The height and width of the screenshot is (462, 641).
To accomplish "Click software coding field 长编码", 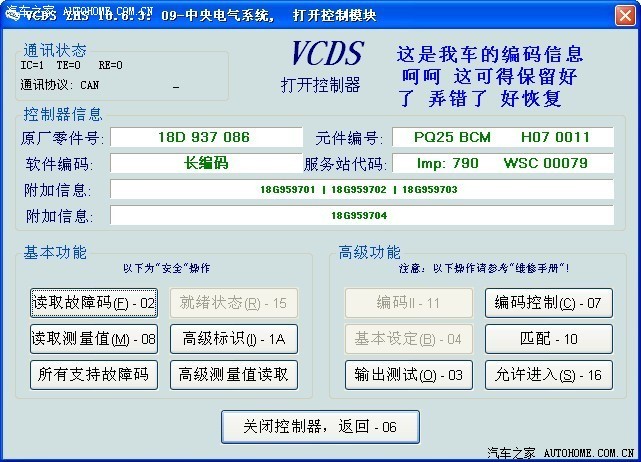I will click(x=206, y=163).
